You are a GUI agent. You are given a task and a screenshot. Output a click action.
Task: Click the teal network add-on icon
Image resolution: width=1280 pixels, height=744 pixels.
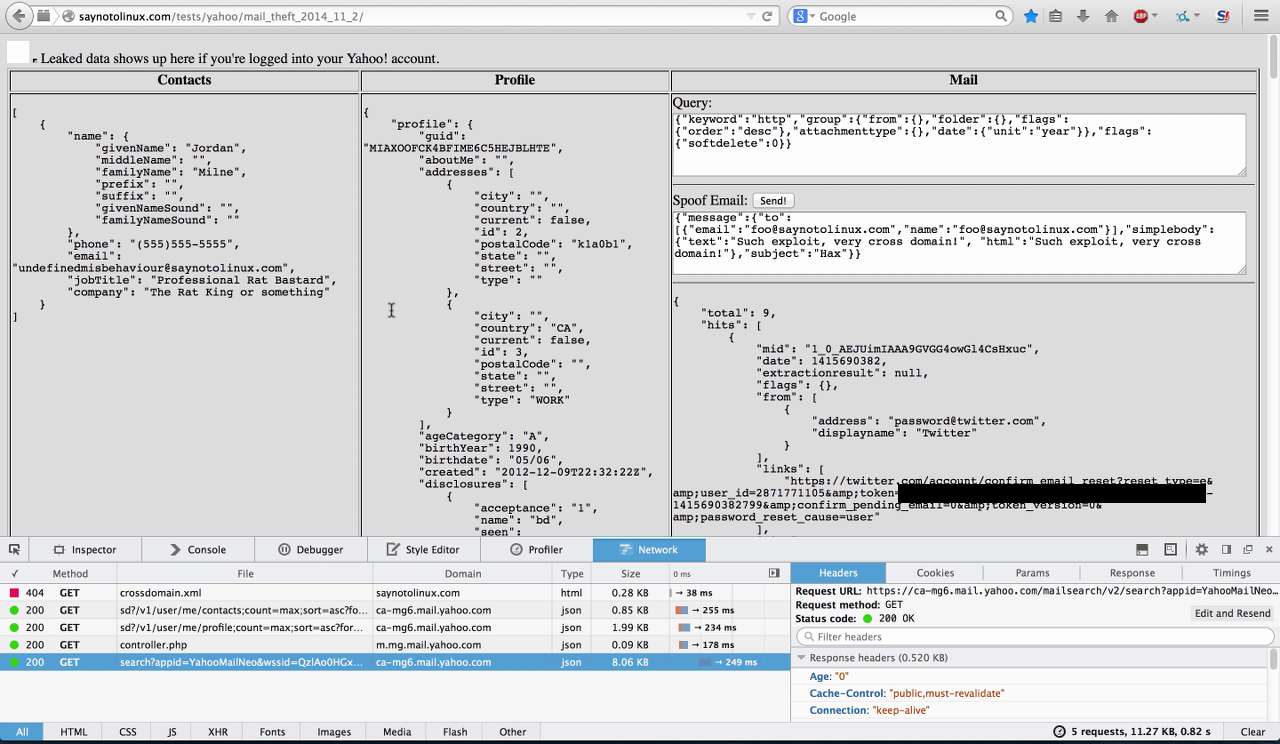[1182, 16]
